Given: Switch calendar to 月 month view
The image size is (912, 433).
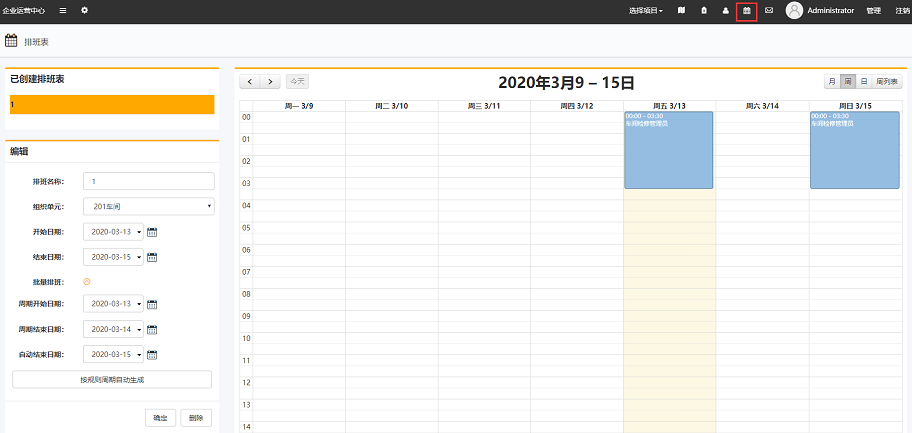Looking at the screenshot, I should coord(832,82).
